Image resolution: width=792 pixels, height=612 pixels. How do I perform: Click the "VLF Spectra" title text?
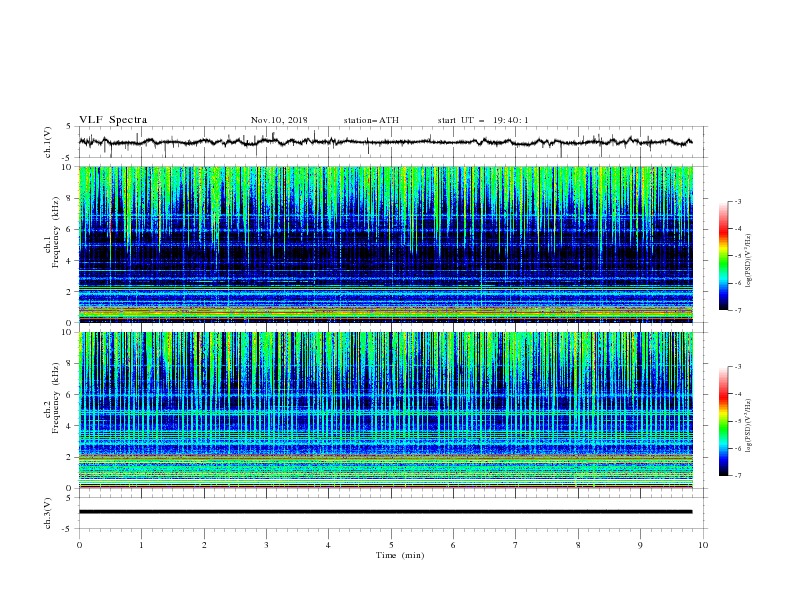point(113,120)
